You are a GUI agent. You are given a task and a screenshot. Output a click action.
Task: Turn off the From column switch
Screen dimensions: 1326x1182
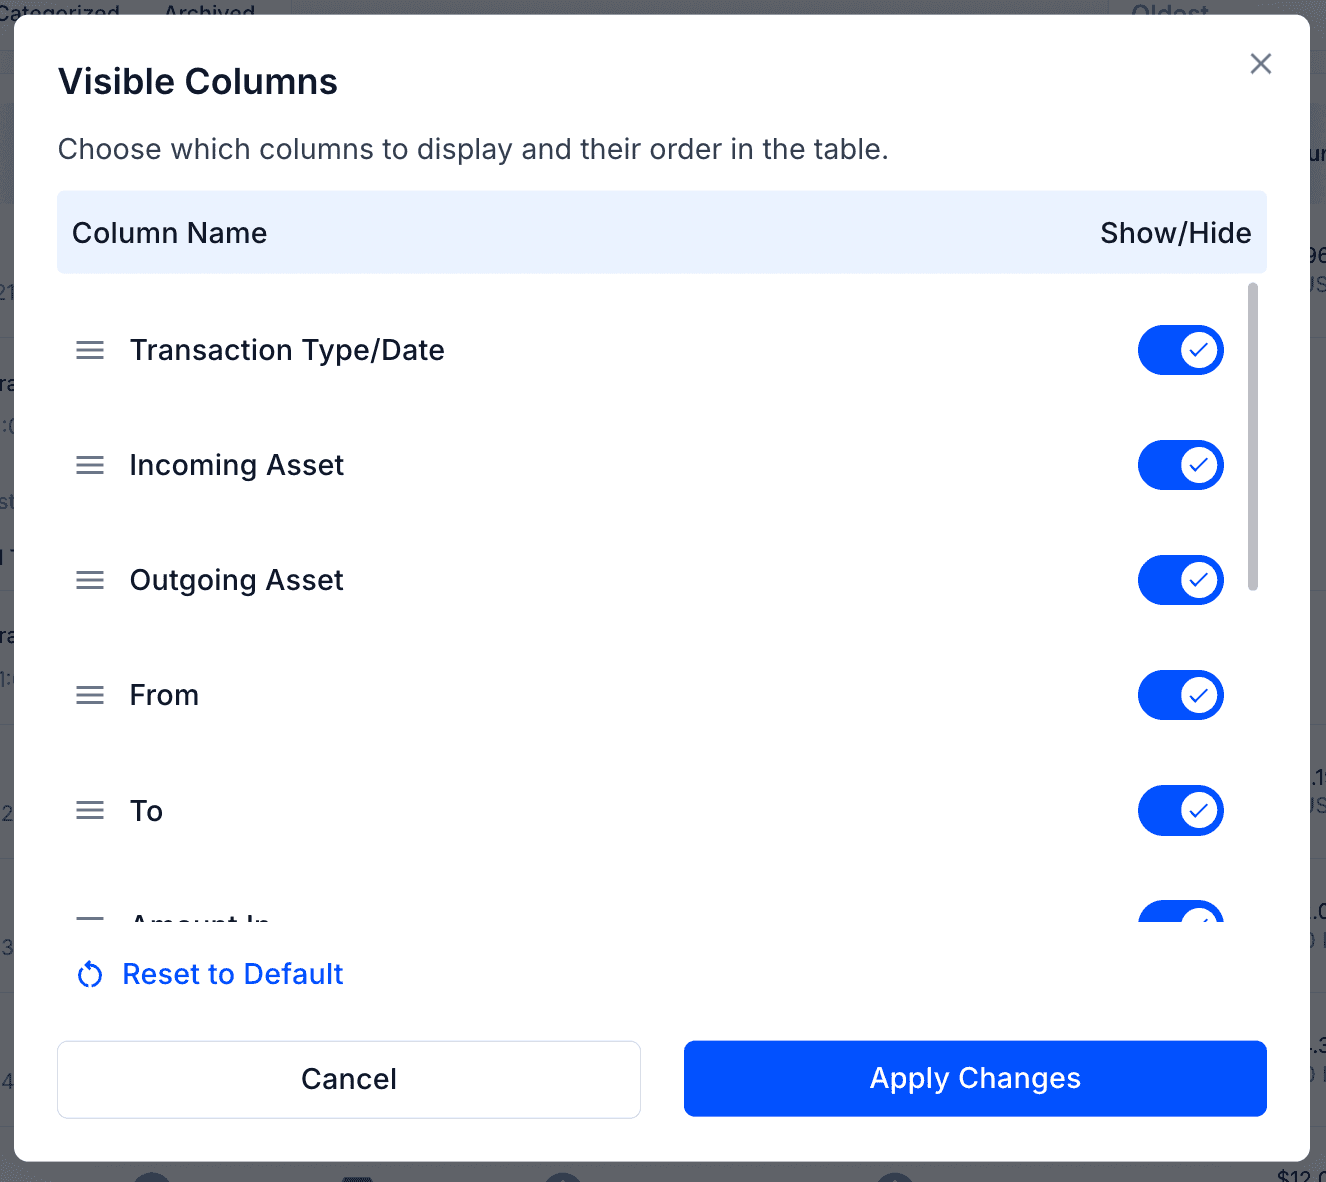1181,695
